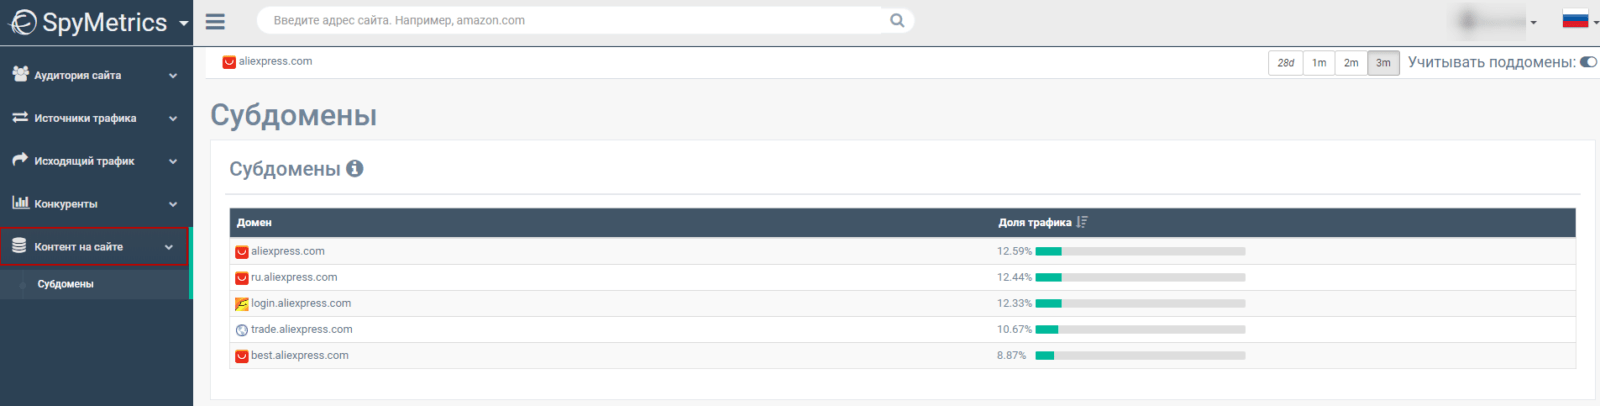This screenshot has width=1600, height=406.
Task: Click the Russian flag language icon
Action: pos(1575,20)
